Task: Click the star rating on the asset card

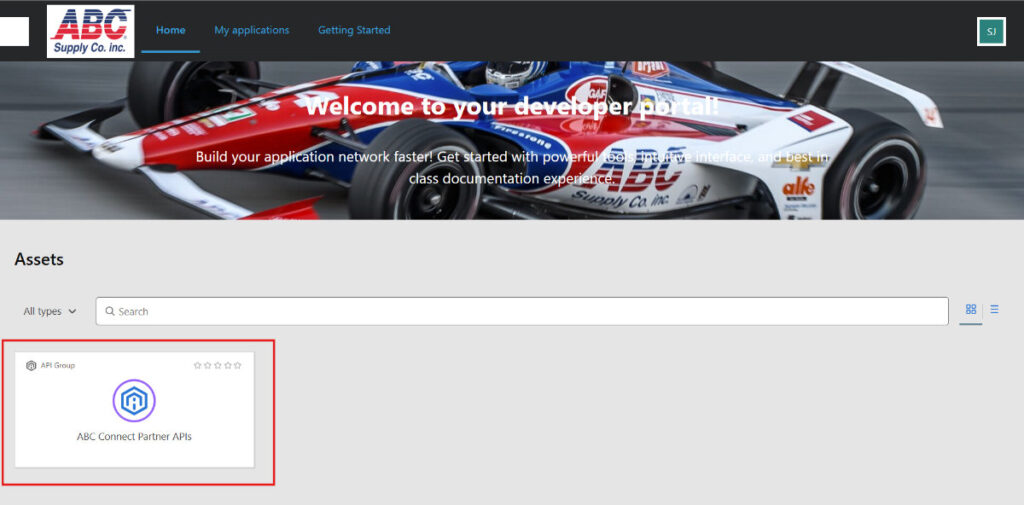Action: [217, 365]
